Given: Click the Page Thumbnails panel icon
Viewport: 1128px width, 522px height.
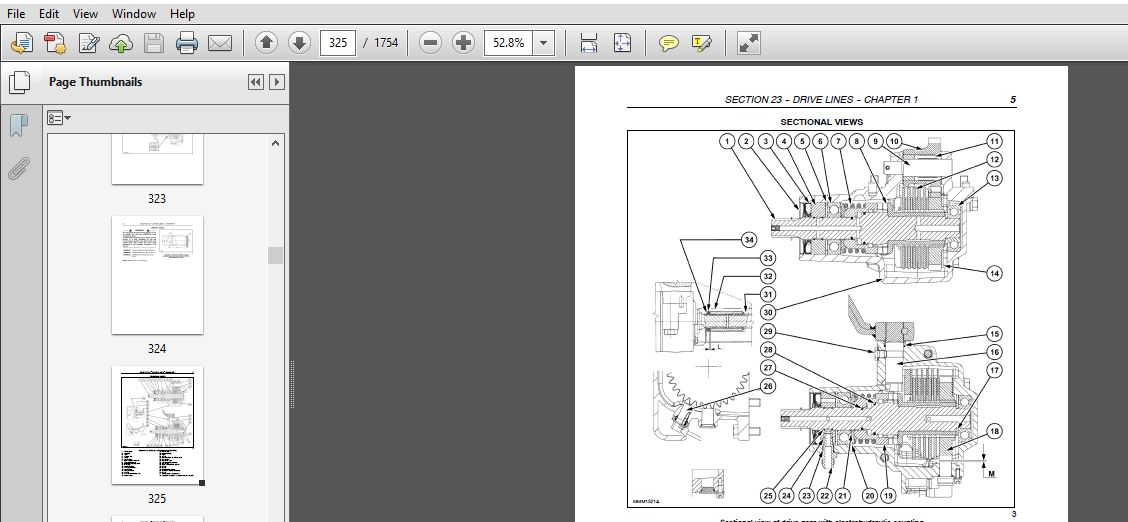Looking at the screenshot, I should (x=19, y=82).
